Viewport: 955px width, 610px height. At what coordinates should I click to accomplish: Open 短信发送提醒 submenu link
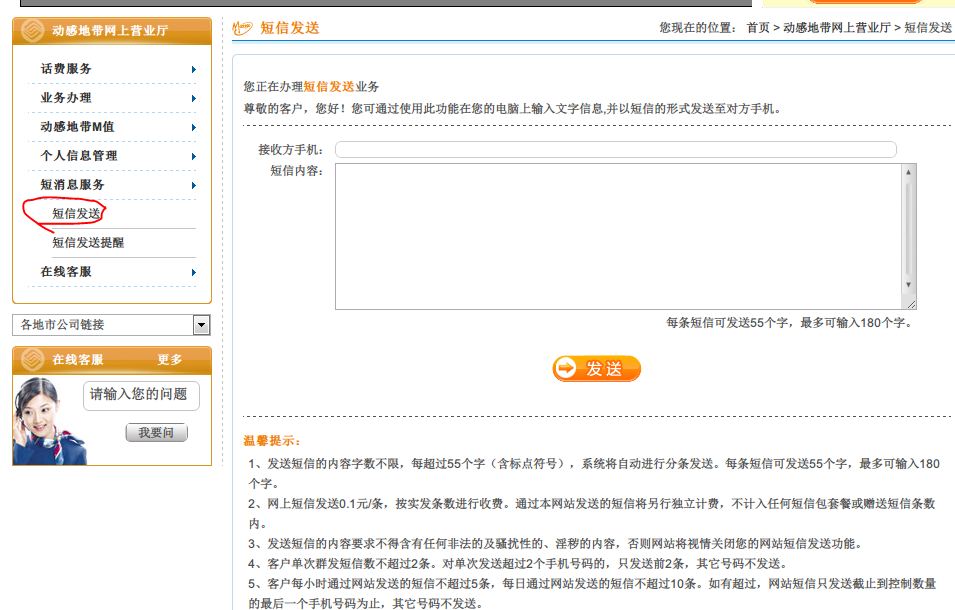pyautogui.click(x=88, y=243)
